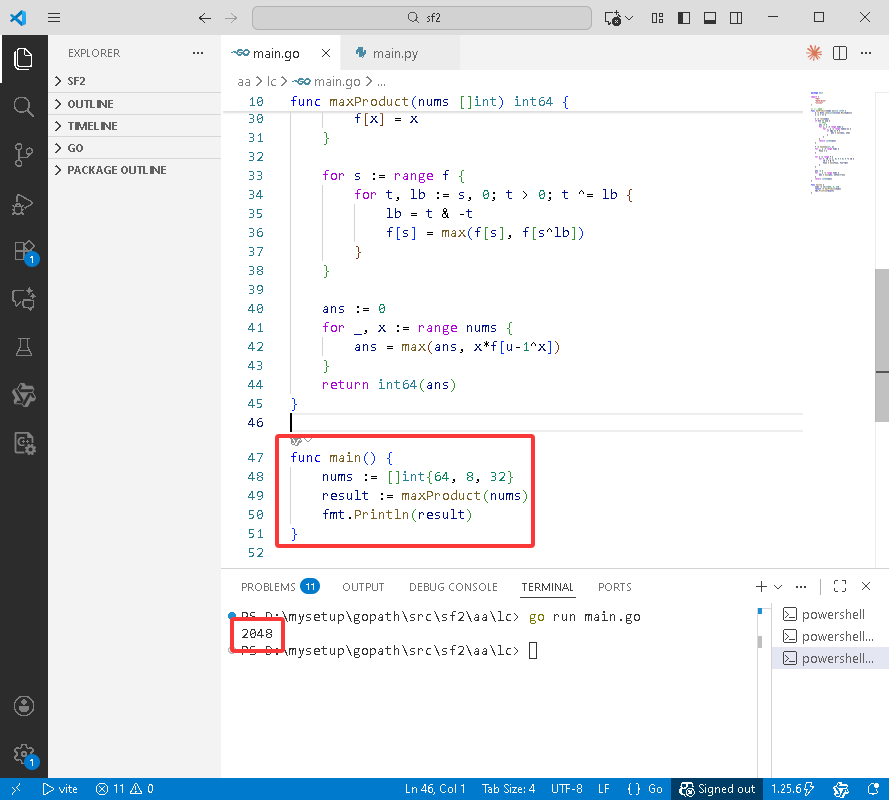Open the Testing flask view
The width and height of the screenshot is (889, 800).
[x=23, y=347]
